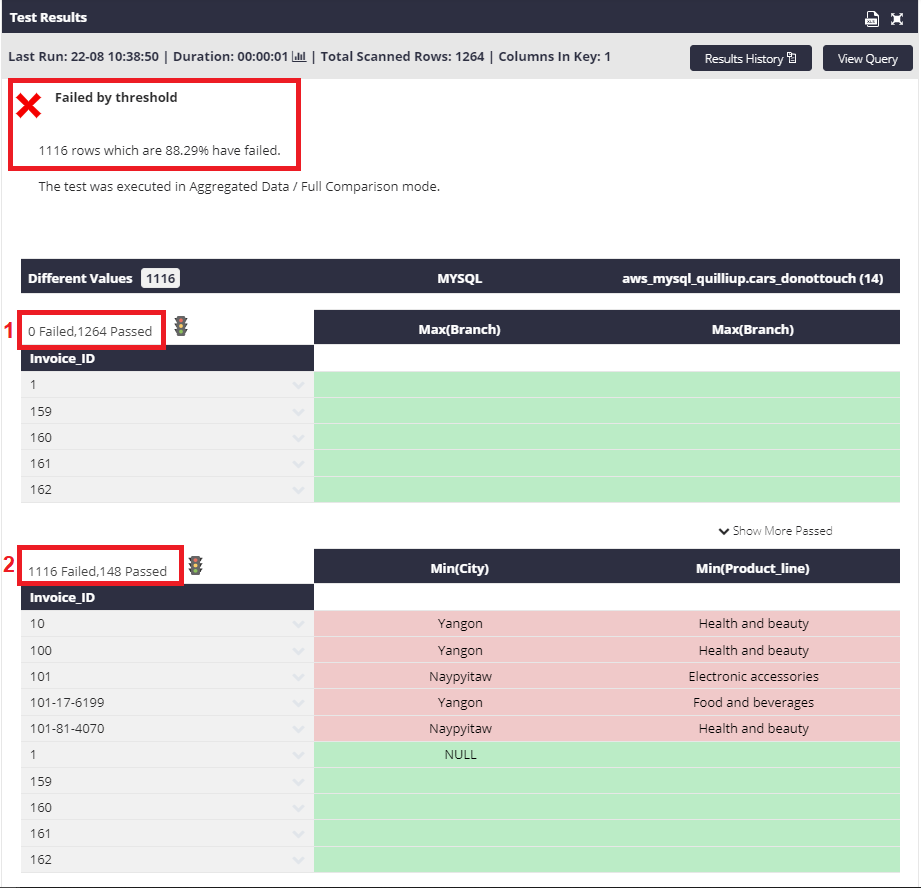The width and height of the screenshot is (921, 888).
Task: Click Food and beverages cell
Action: pyautogui.click(x=754, y=702)
